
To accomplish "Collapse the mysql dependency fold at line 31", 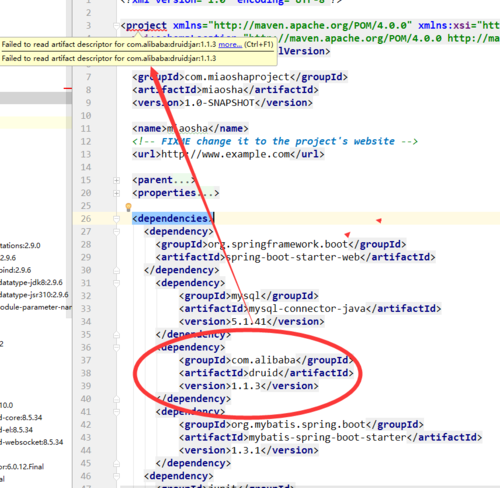I will click(116, 283).
